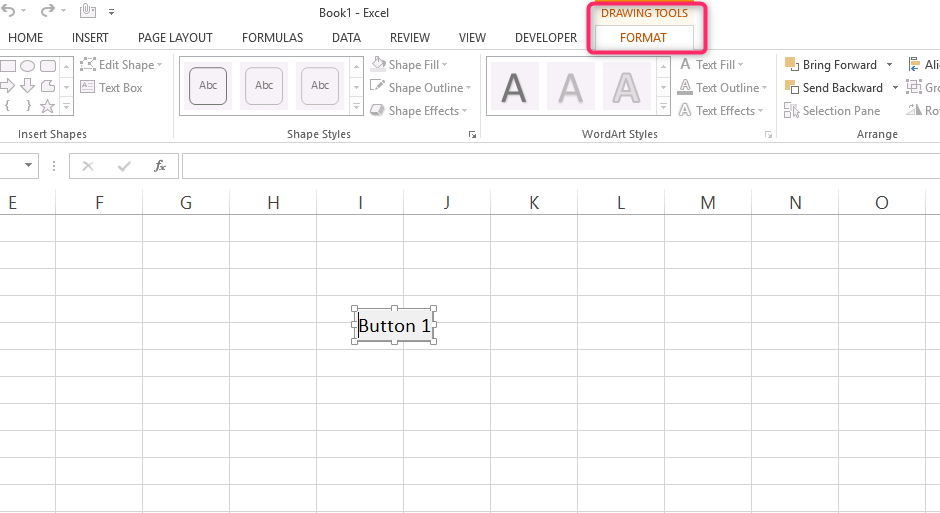Open the PAGE LAYOUT tab
The height and width of the screenshot is (513, 940).
[175, 38]
